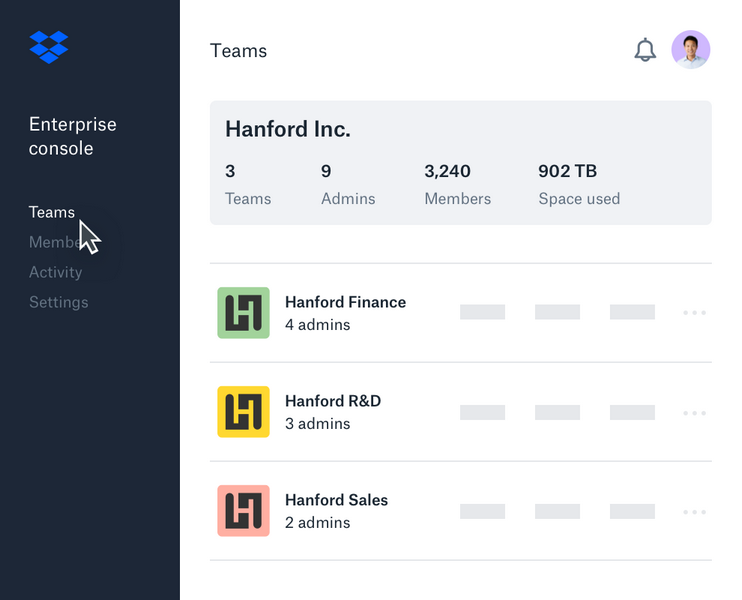Click the Dropbox logo in sidebar

coord(49,47)
